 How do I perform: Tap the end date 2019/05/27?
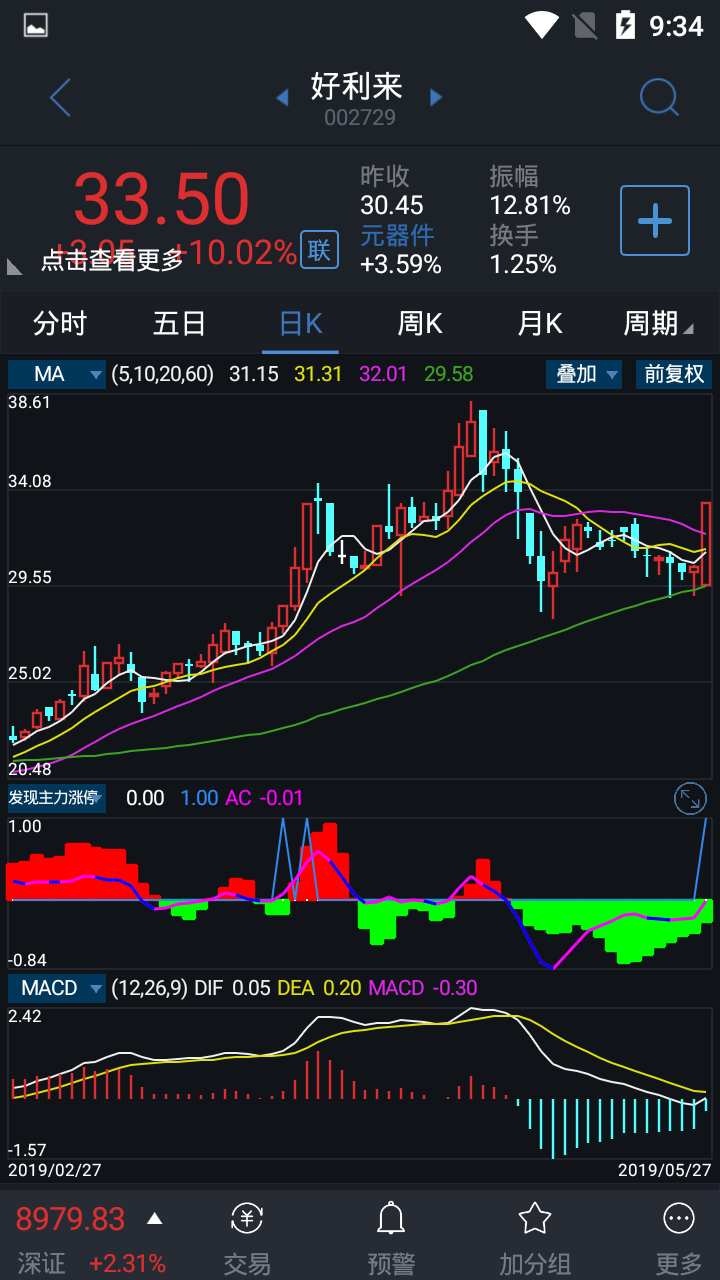coord(664,1169)
